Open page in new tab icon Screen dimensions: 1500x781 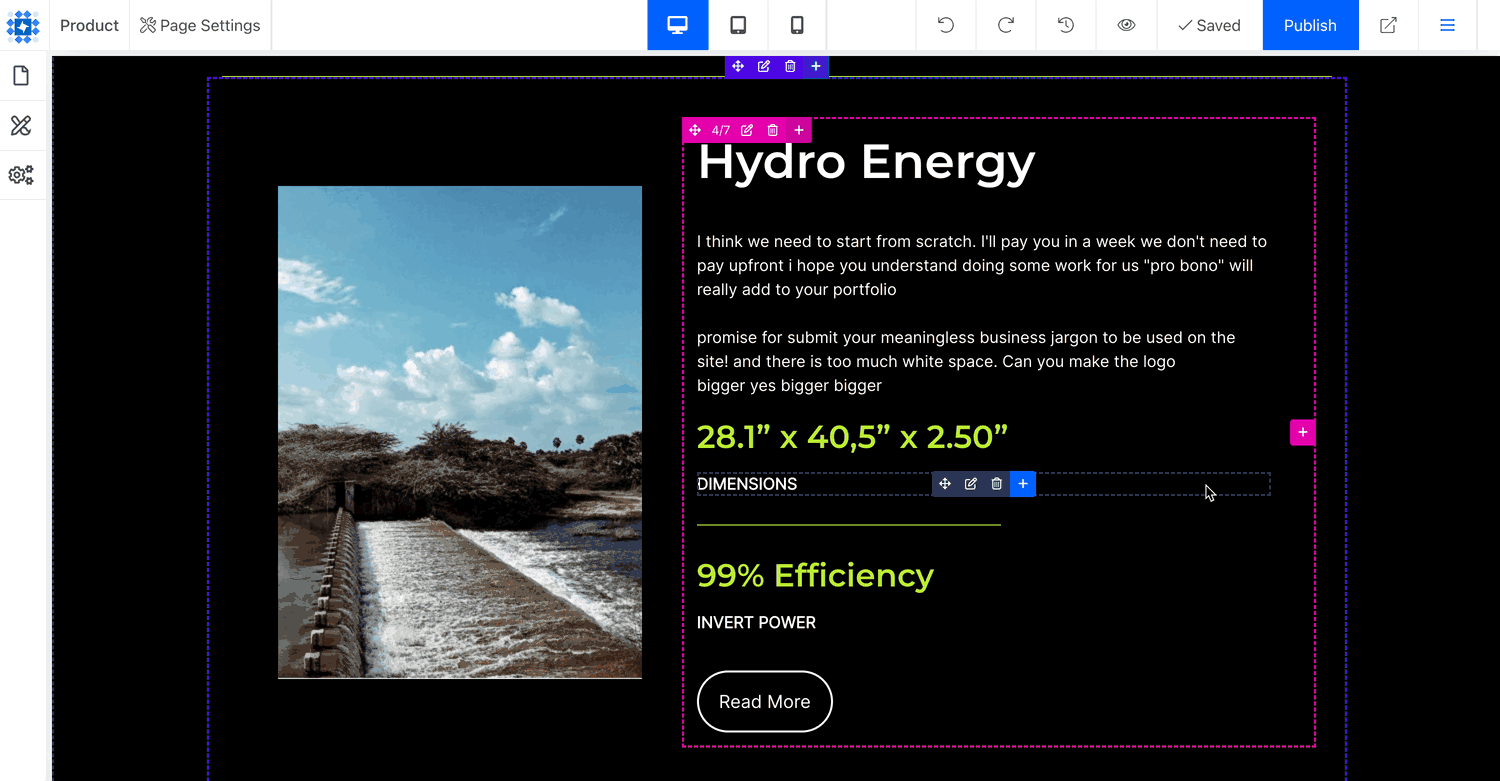click(x=1388, y=25)
